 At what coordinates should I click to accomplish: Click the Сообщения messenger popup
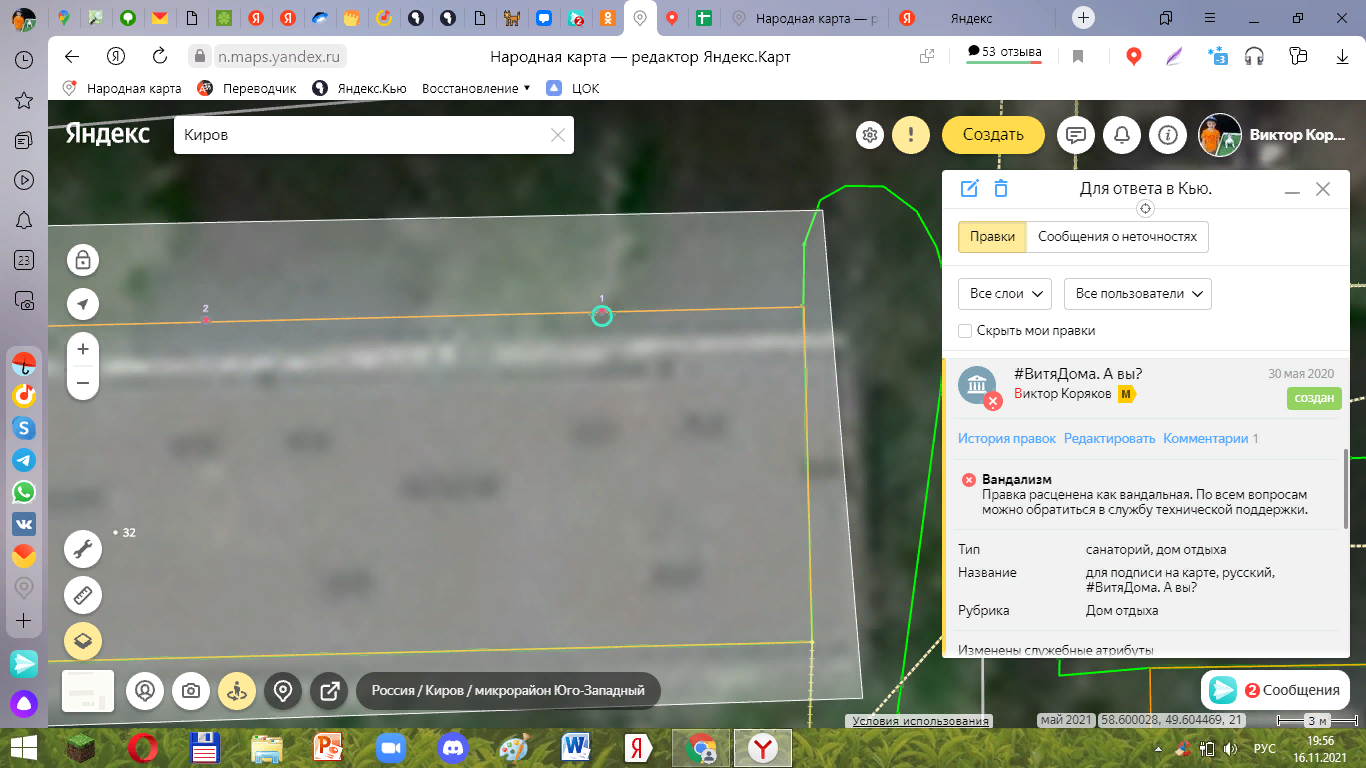point(1275,690)
